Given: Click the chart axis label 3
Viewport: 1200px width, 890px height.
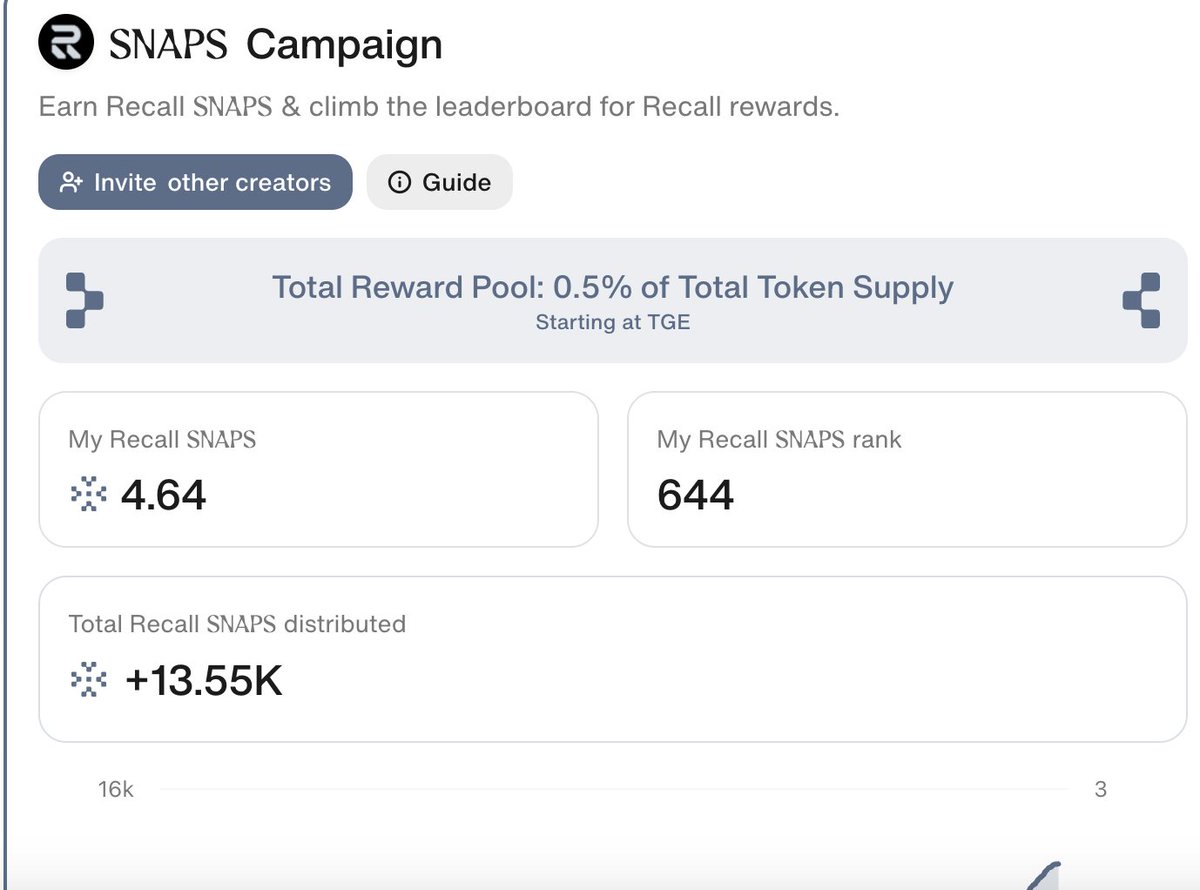Looking at the screenshot, I should click(x=1101, y=789).
